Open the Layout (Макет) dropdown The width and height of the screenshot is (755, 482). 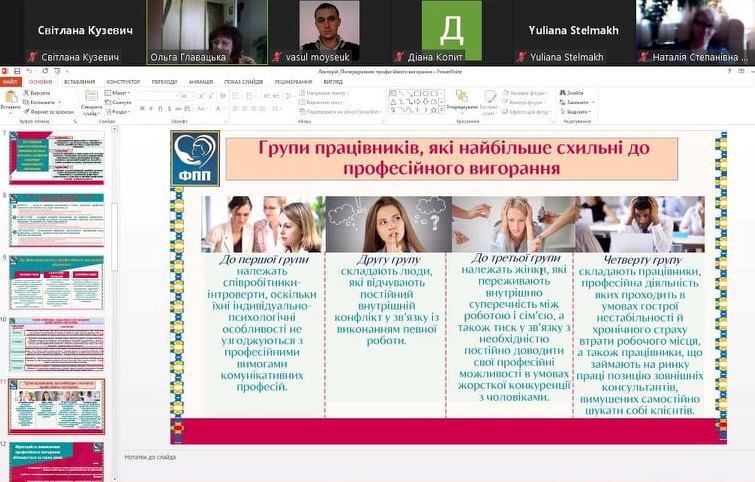click(117, 92)
